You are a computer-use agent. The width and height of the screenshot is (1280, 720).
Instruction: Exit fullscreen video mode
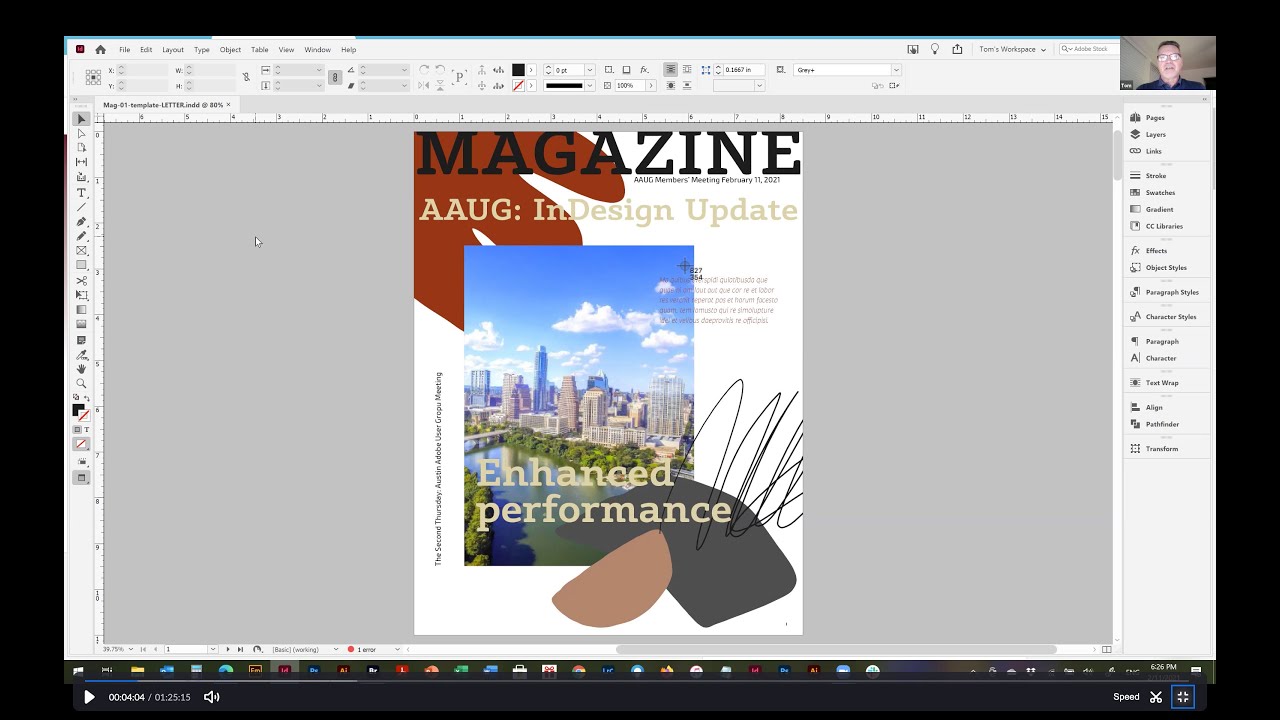[1183, 697]
